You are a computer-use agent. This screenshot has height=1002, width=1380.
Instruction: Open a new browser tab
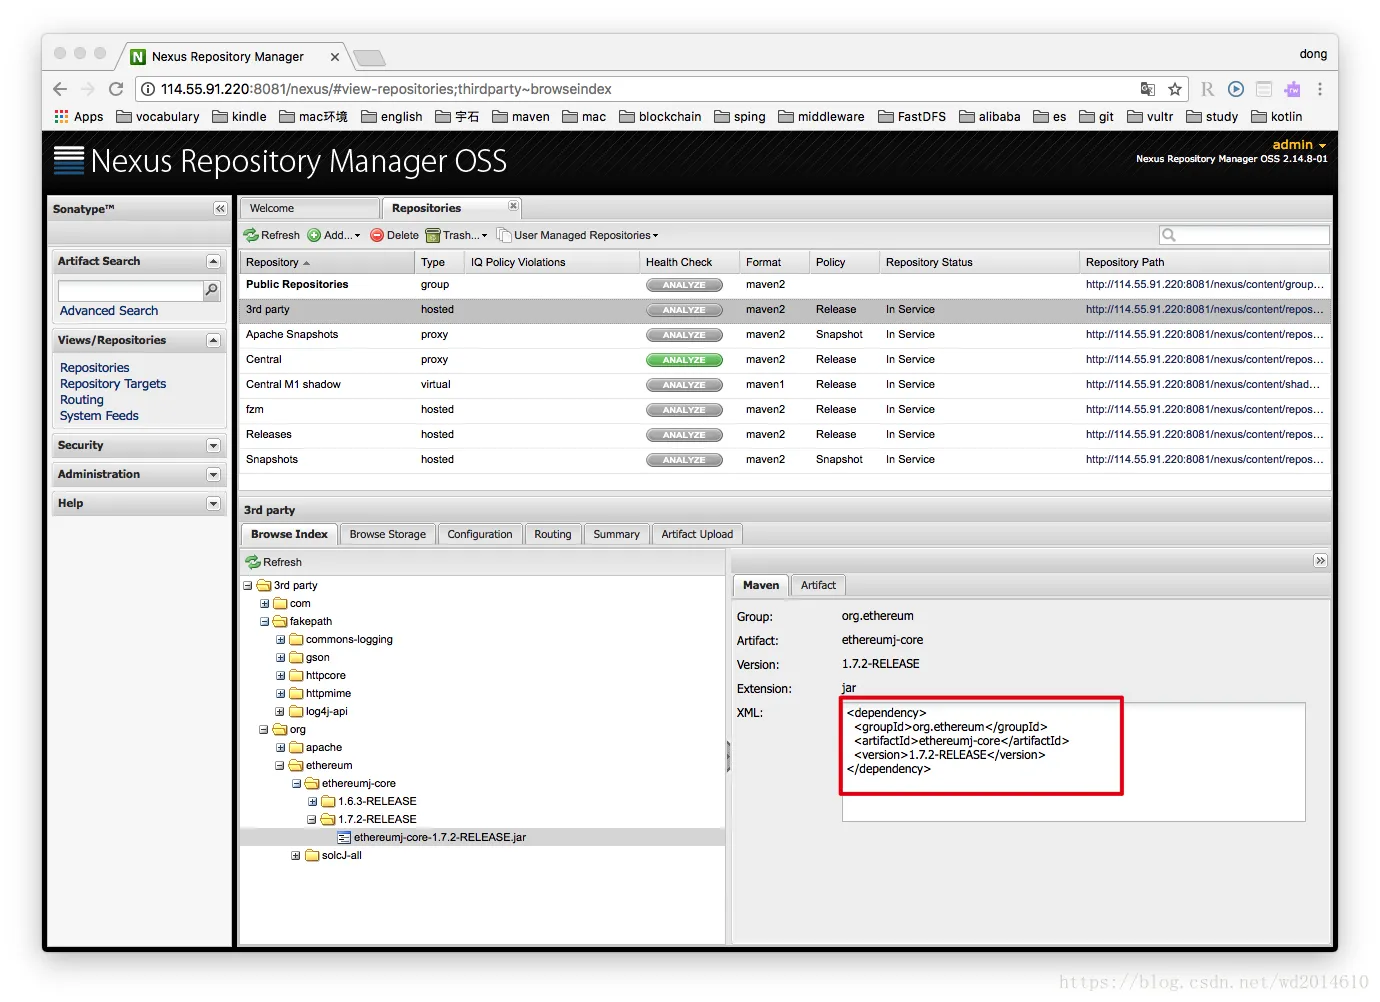click(x=369, y=57)
